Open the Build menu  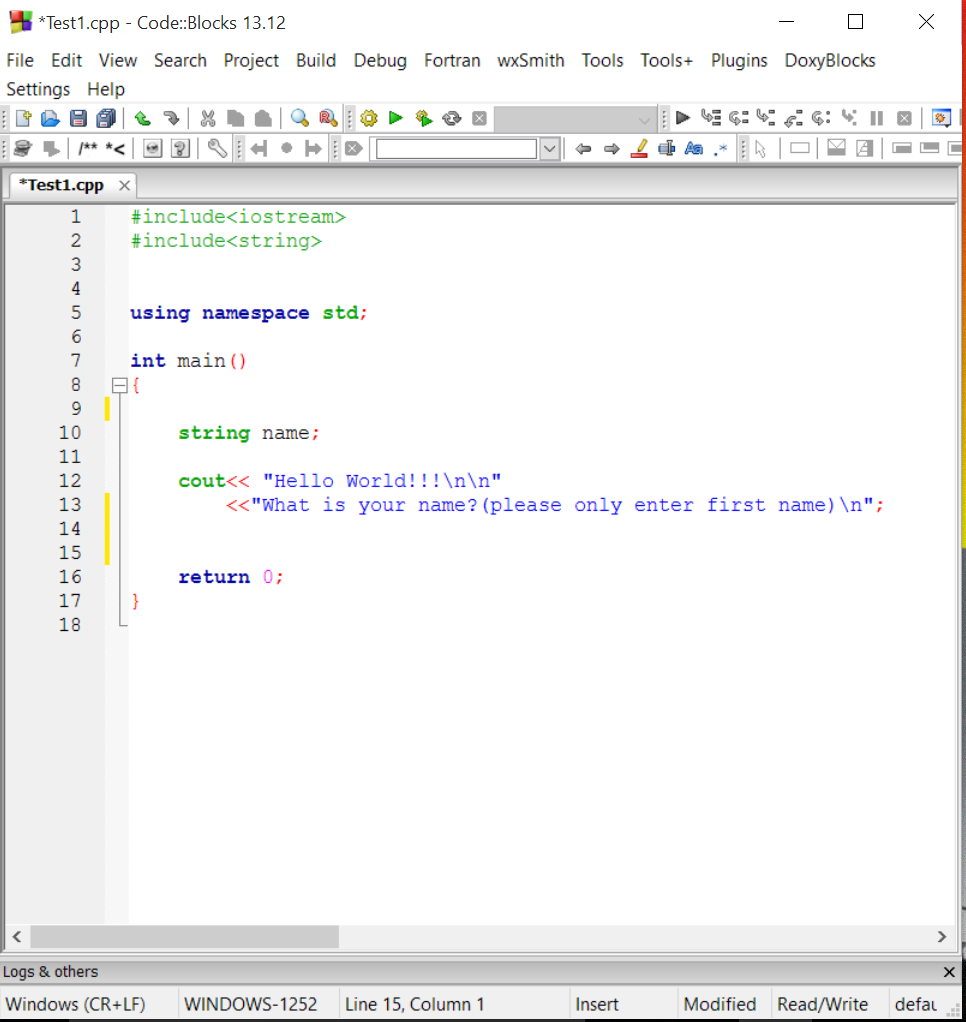(316, 61)
